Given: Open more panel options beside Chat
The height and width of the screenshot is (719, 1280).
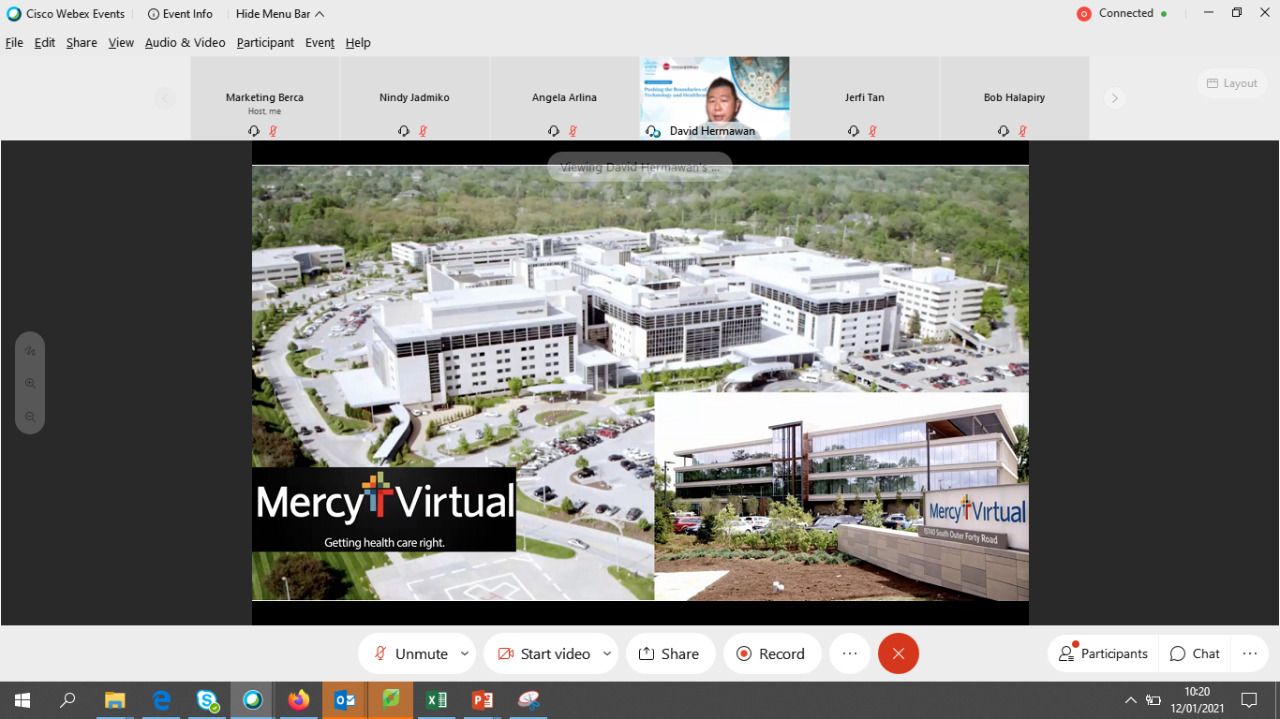Looking at the screenshot, I should [x=1250, y=654].
